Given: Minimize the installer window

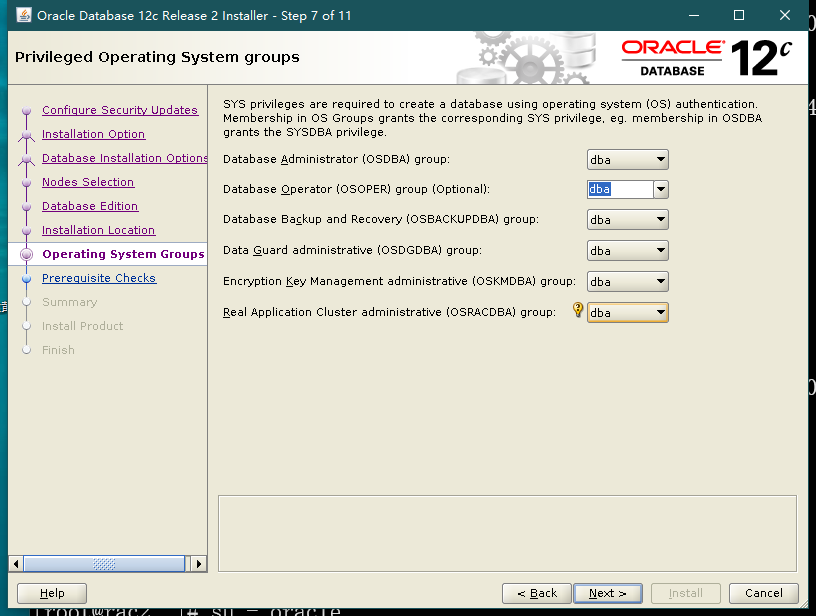Looking at the screenshot, I should click(x=694, y=15).
